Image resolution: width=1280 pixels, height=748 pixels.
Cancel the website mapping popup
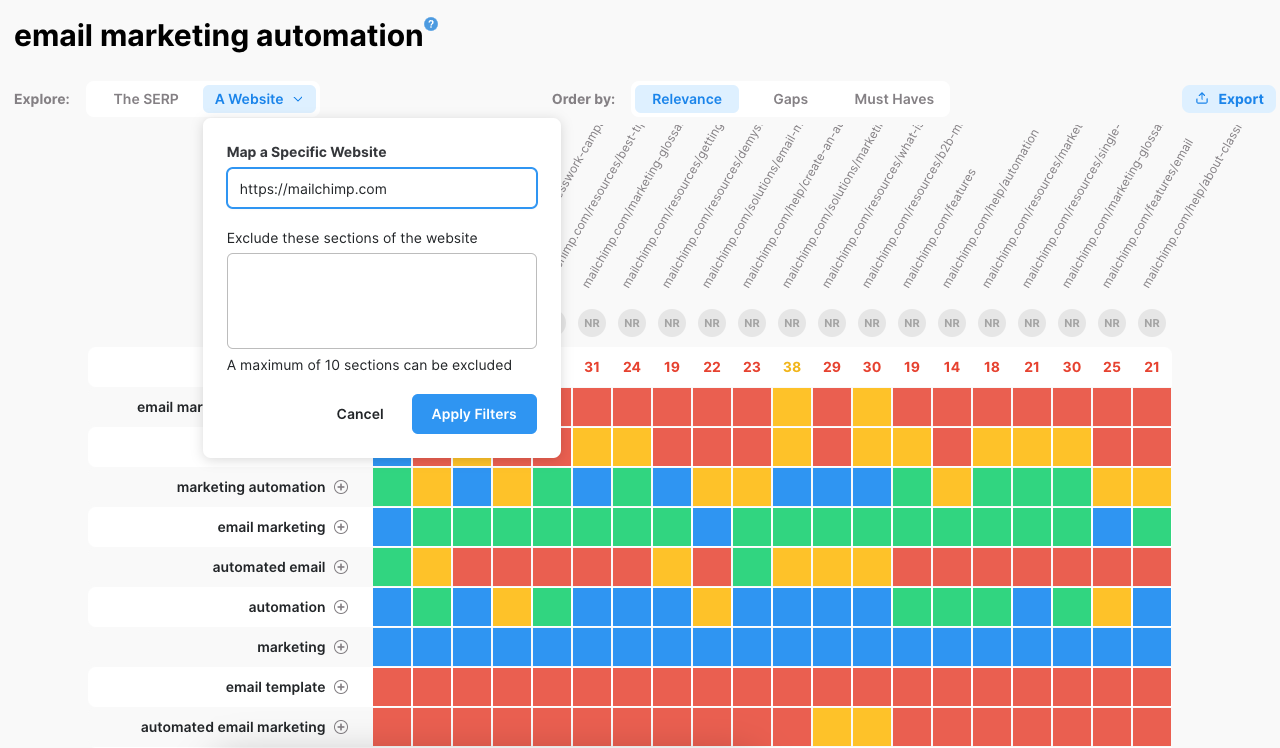click(360, 414)
